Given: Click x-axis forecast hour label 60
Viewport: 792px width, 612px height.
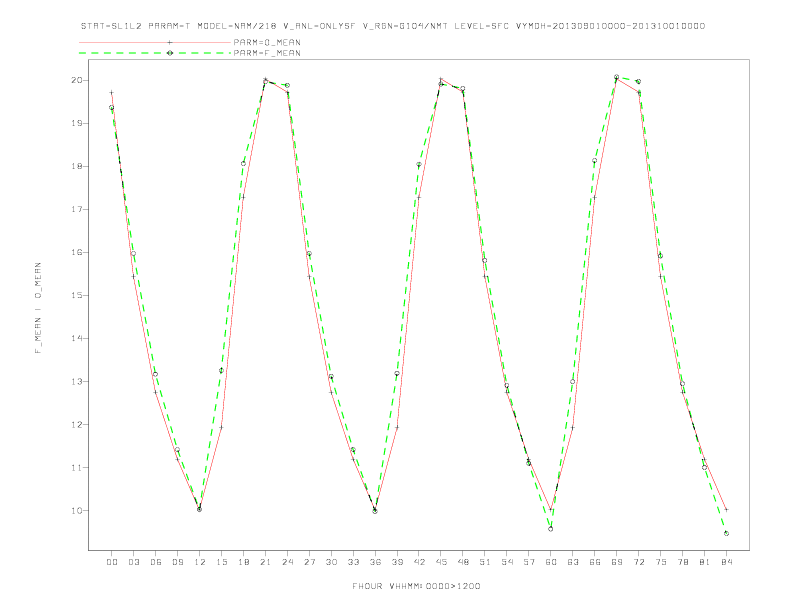Looking at the screenshot, I should pos(551,562).
